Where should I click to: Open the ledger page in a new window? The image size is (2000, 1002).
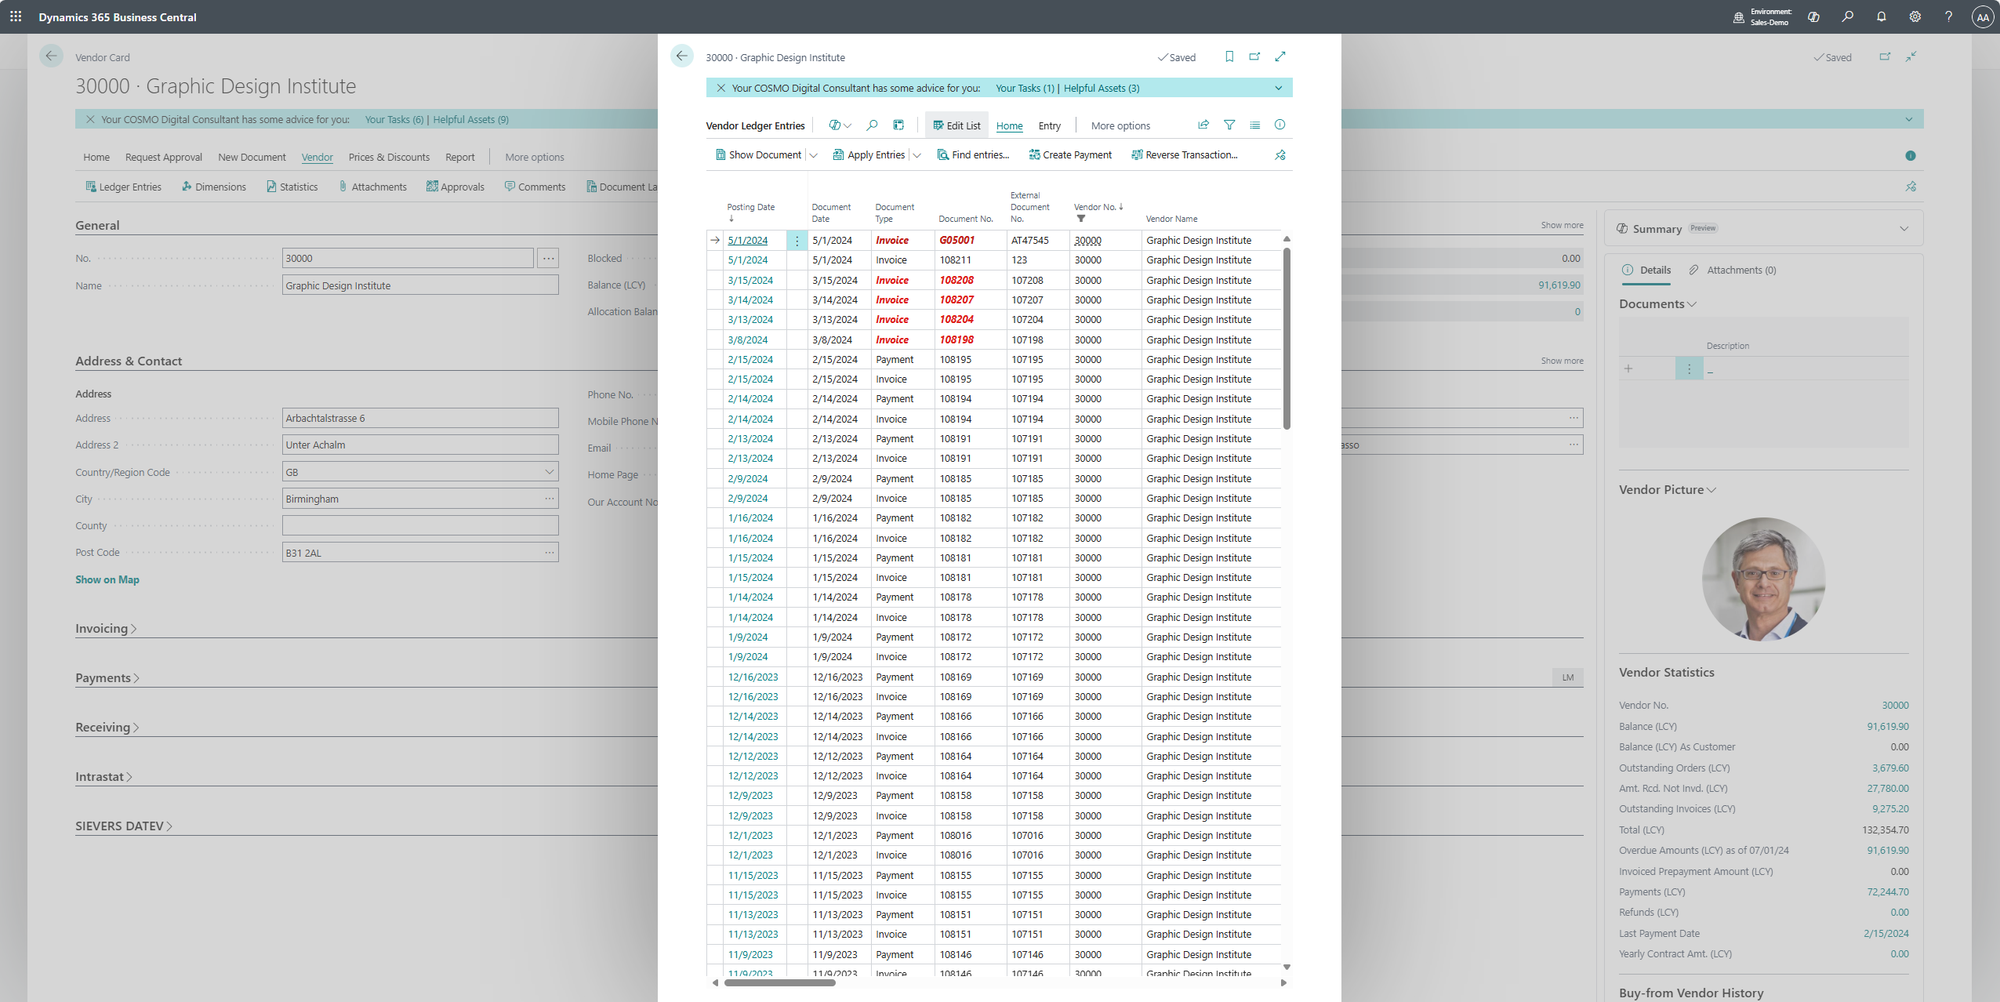pyautogui.click(x=1254, y=57)
